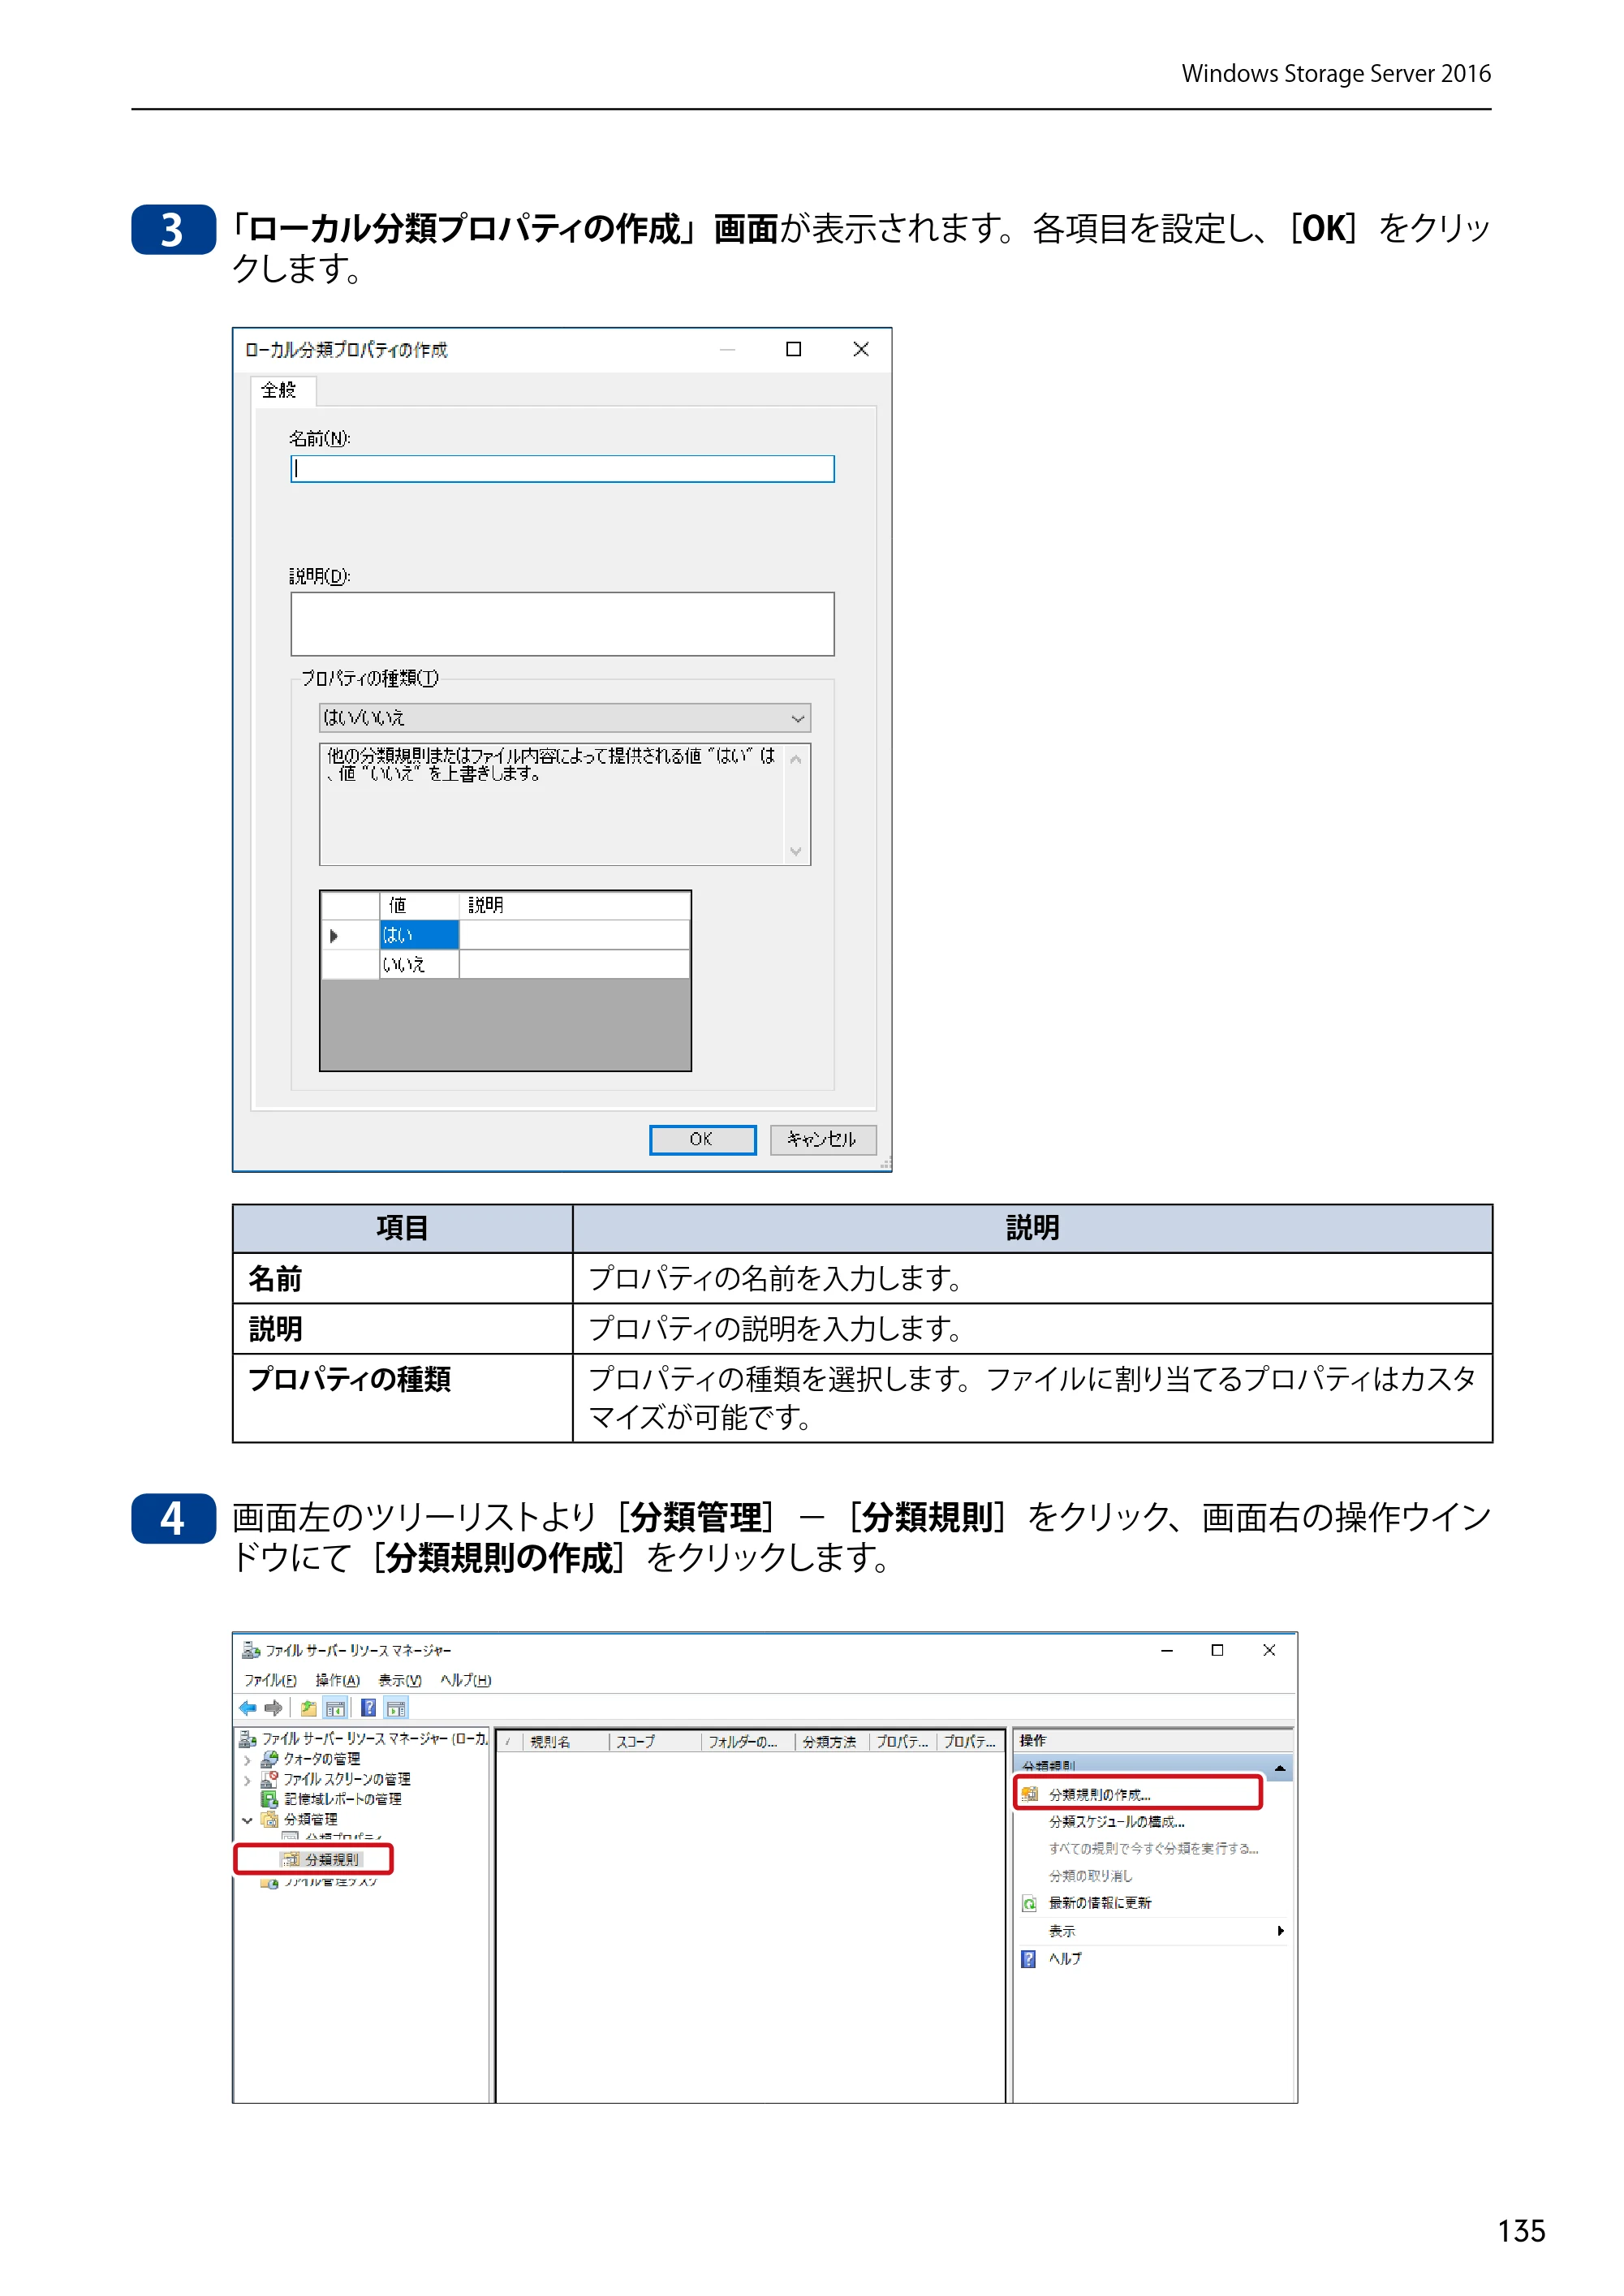Select the いいえ value cell

(x=419, y=964)
